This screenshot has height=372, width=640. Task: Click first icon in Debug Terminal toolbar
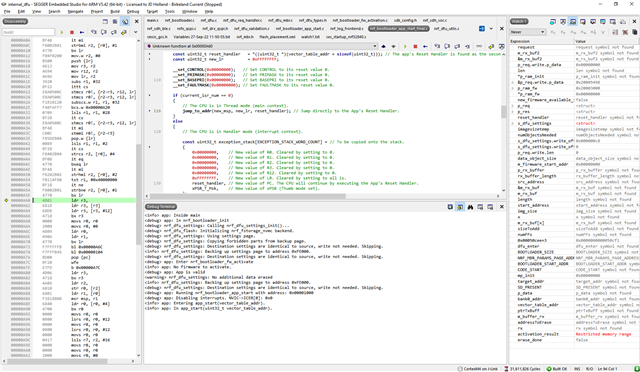click(450, 207)
